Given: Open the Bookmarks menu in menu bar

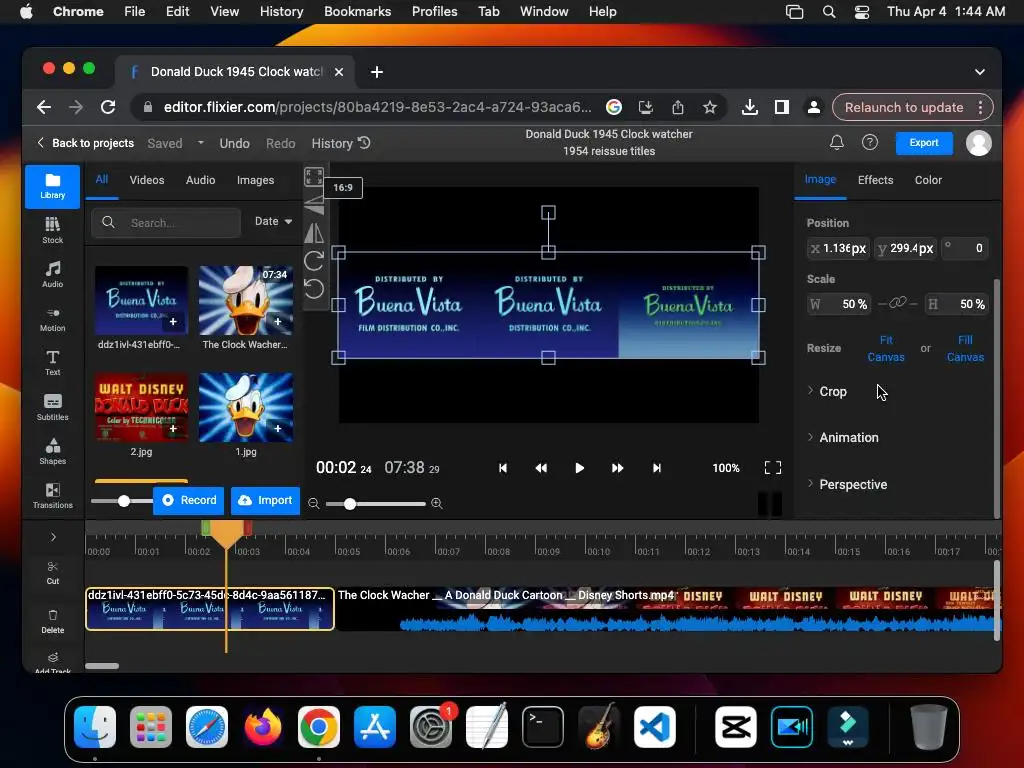Looking at the screenshot, I should (x=357, y=11).
